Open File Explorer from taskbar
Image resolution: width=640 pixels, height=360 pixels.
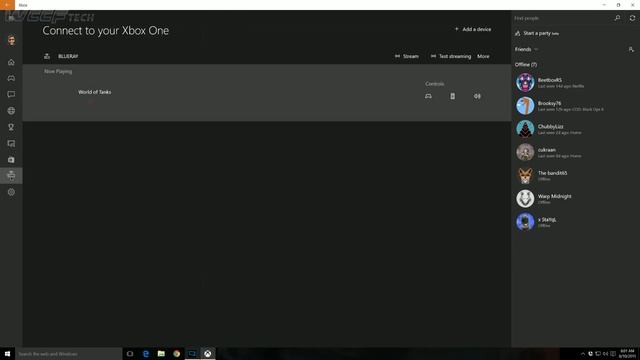pyautogui.click(x=161, y=354)
